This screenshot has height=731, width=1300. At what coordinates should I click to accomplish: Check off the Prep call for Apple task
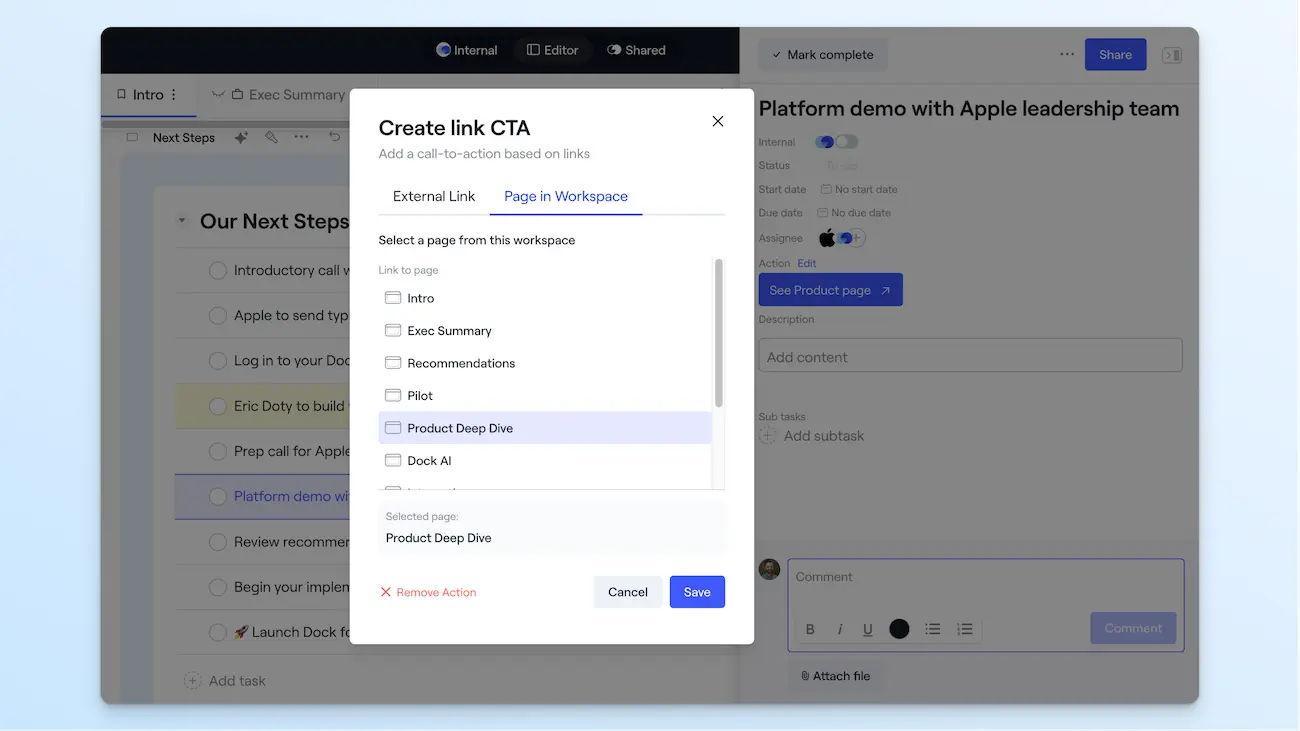[217, 451]
